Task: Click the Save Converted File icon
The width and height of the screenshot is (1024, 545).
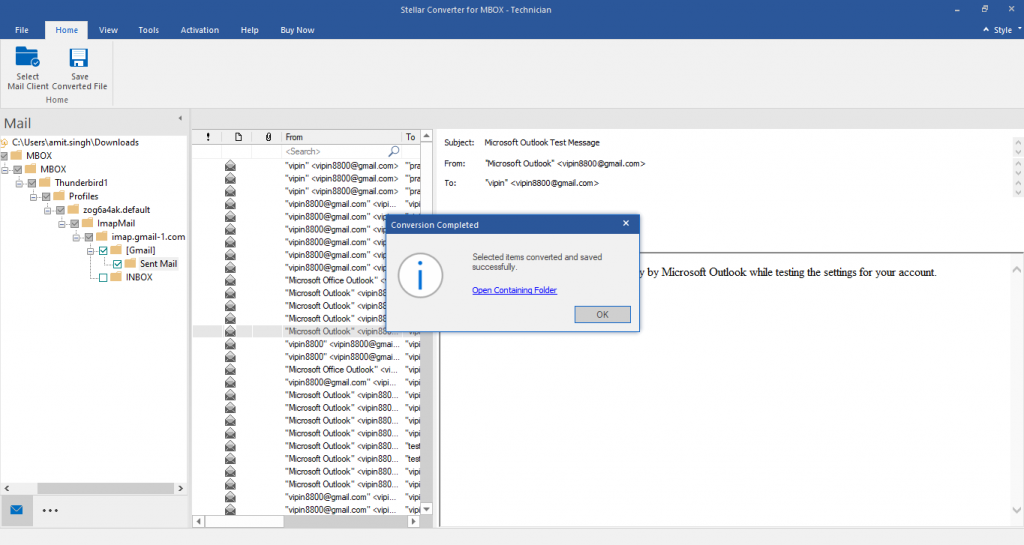Action: click(x=79, y=57)
